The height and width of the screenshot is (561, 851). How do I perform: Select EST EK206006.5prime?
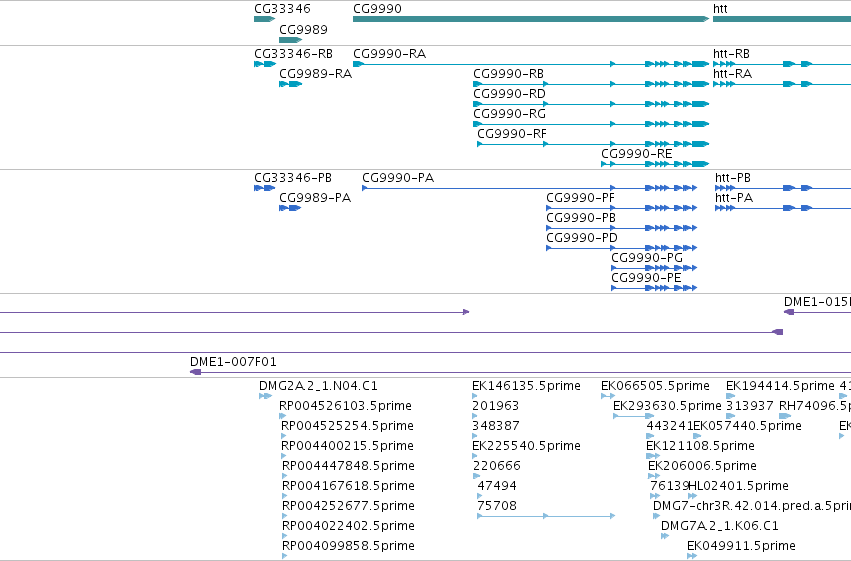tap(654, 476)
